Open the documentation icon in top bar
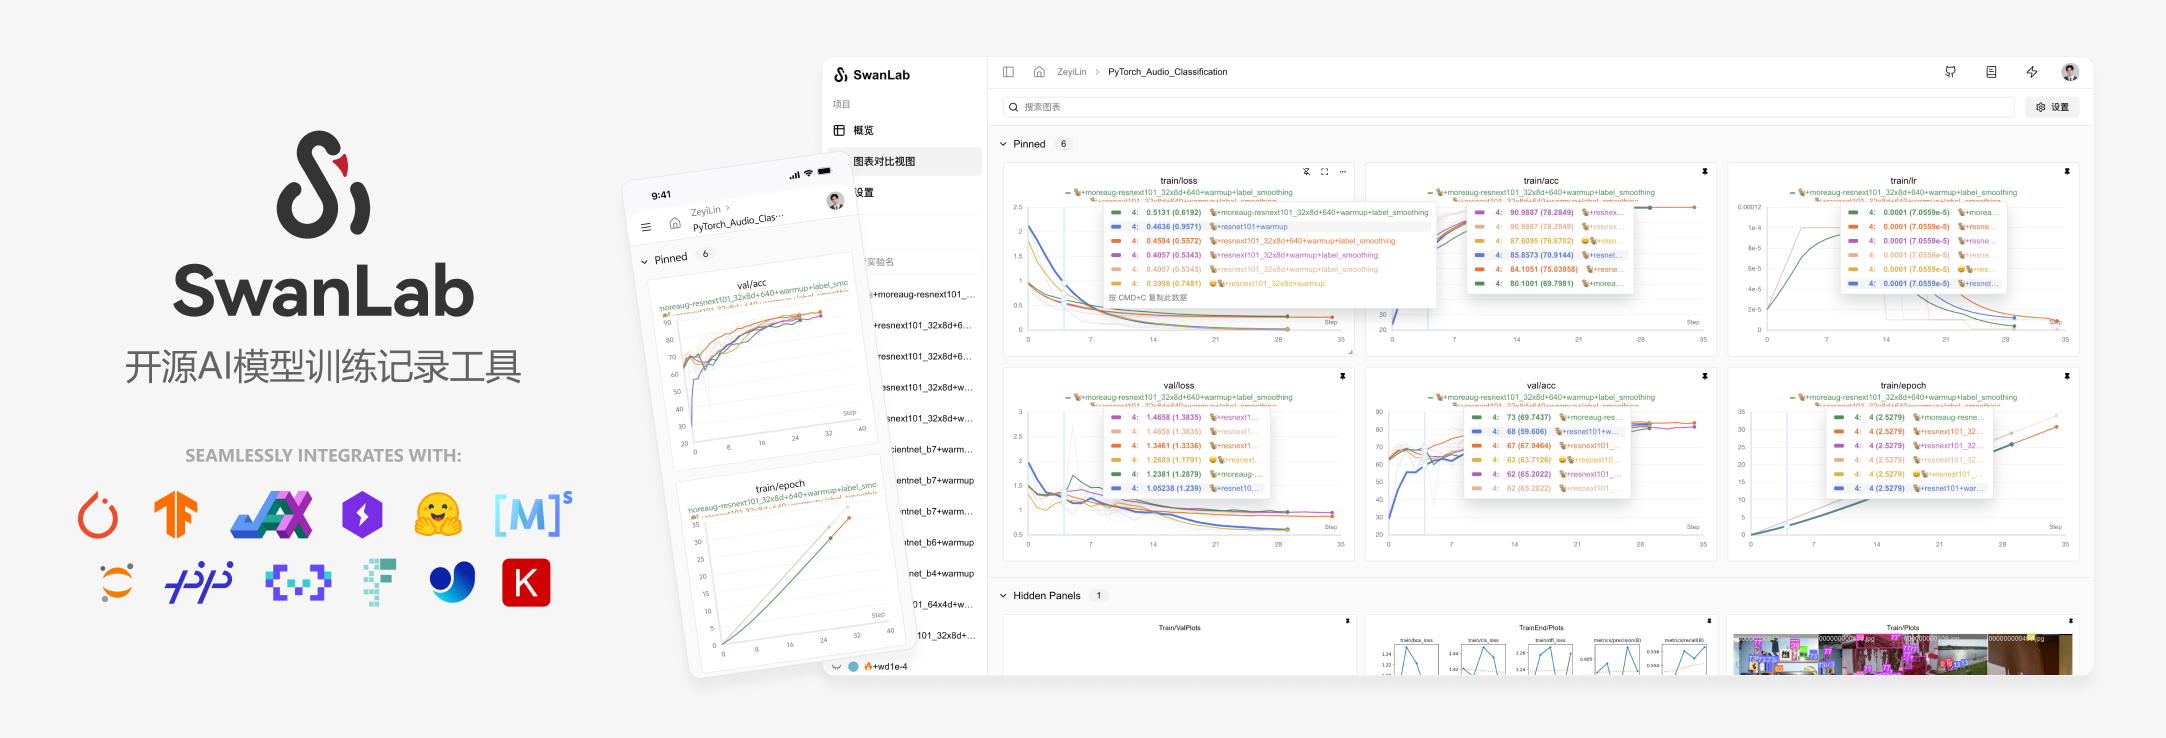Image resolution: width=2166 pixels, height=738 pixels. coord(1991,72)
